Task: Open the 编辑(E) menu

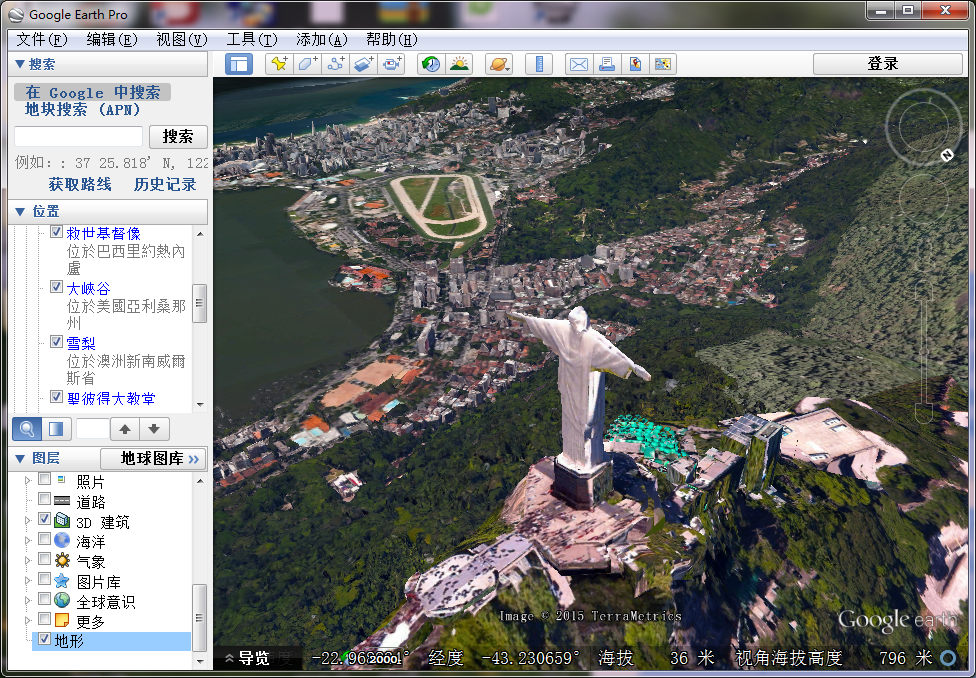Action: click(x=111, y=40)
